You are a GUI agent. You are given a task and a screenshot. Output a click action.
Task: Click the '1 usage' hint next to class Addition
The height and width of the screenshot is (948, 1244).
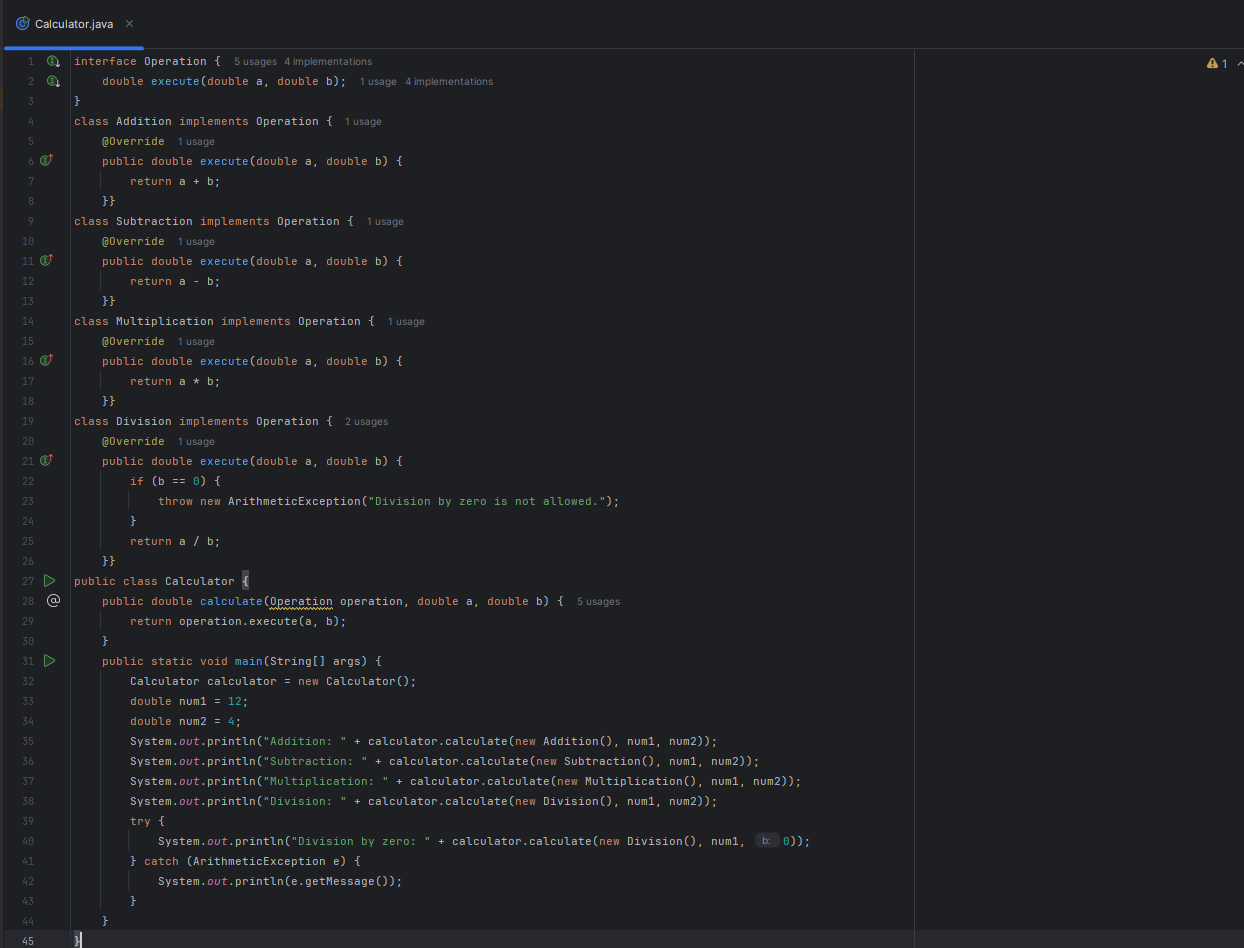(x=363, y=122)
